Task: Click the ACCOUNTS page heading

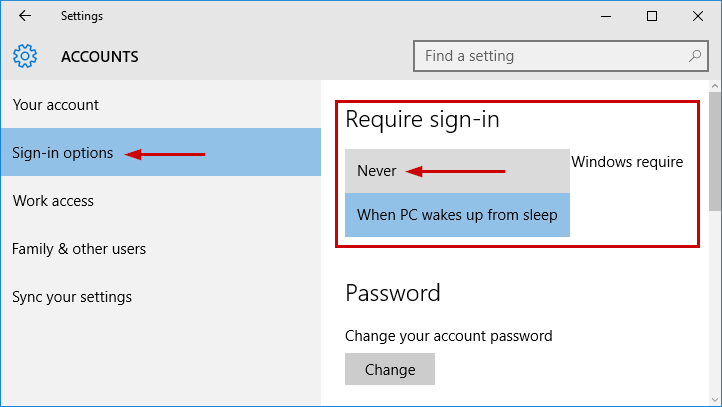Action: (x=99, y=57)
